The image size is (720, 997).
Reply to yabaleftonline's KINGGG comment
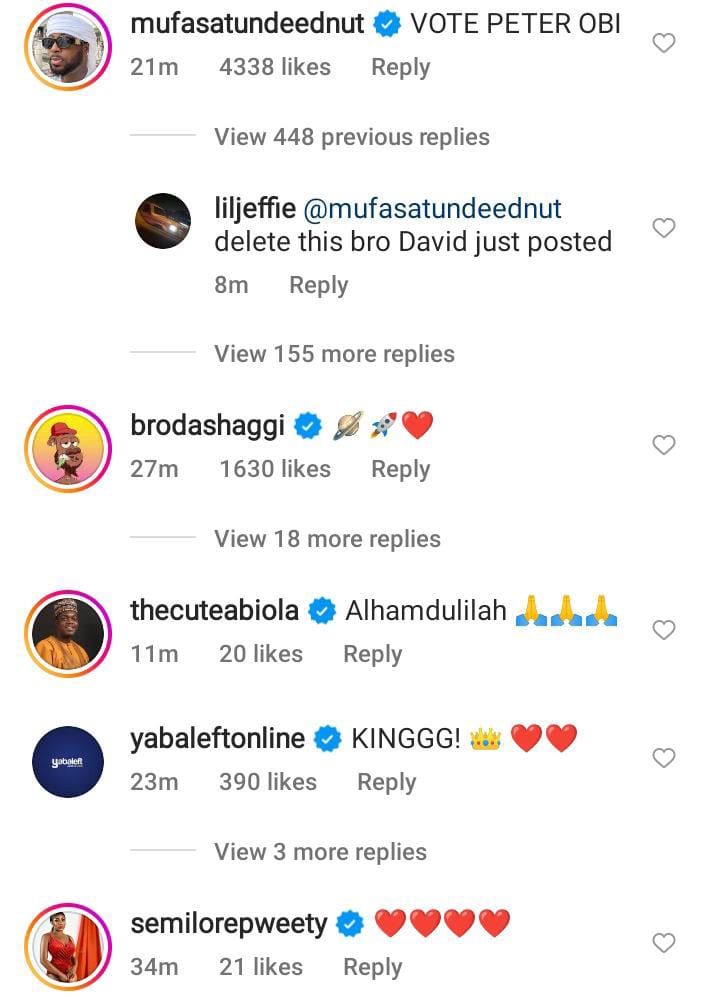(x=386, y=782)
